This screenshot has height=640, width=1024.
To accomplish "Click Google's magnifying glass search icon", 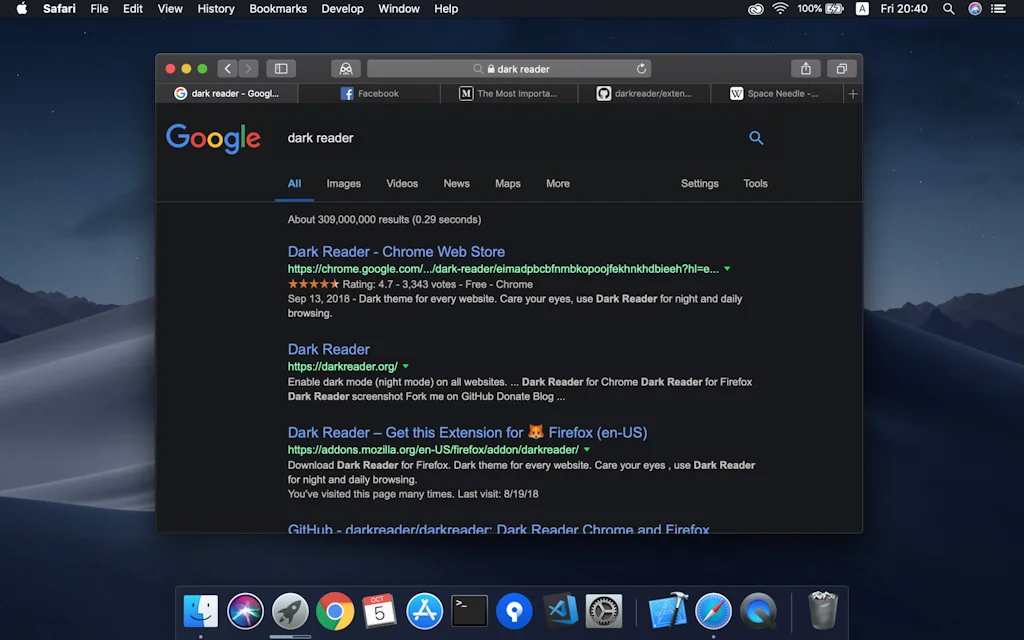I will point(756,138).
